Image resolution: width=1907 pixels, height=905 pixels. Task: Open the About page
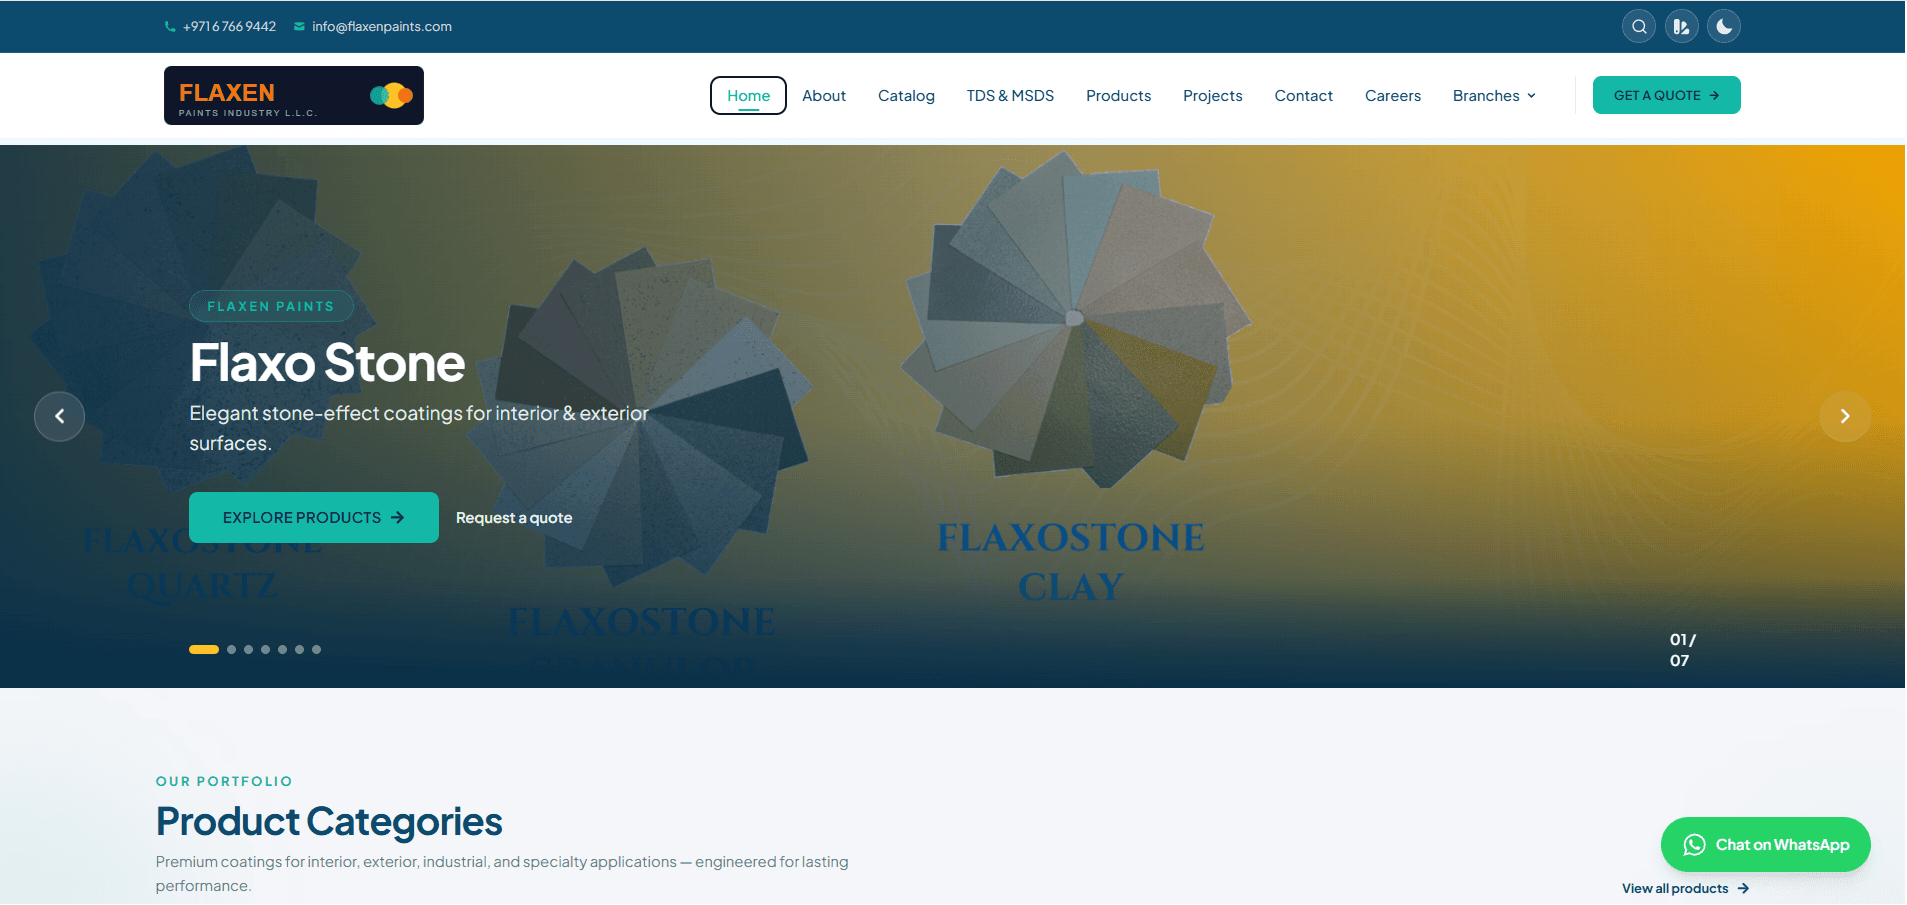824,96
